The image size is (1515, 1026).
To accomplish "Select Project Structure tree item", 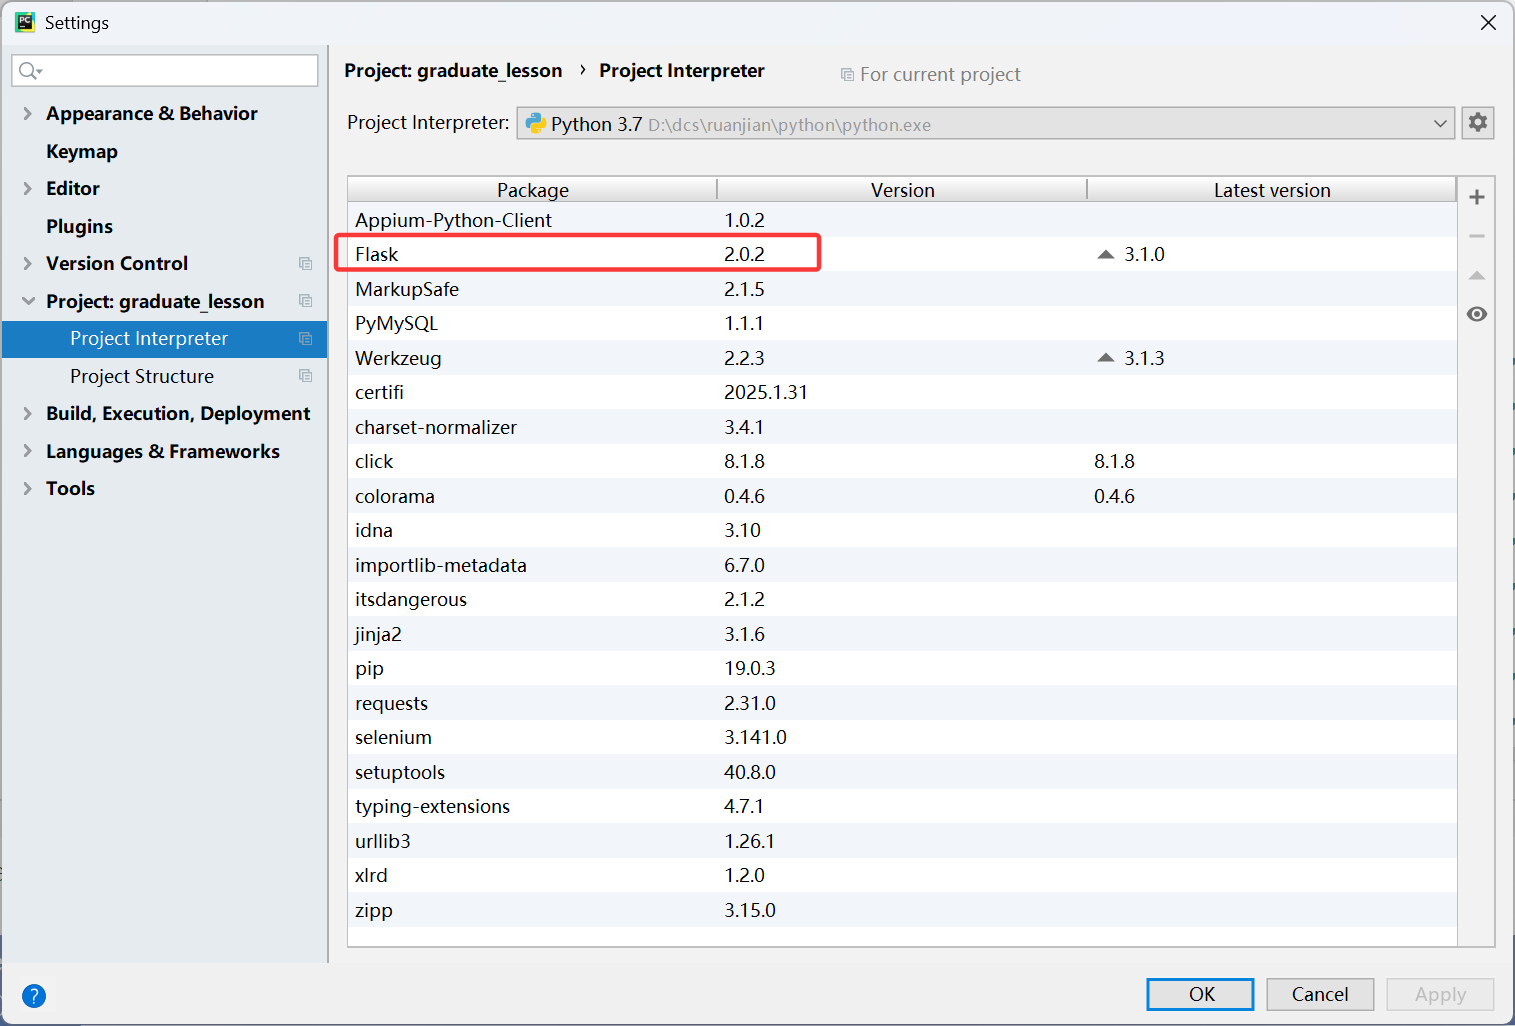I will click(165, 376).
